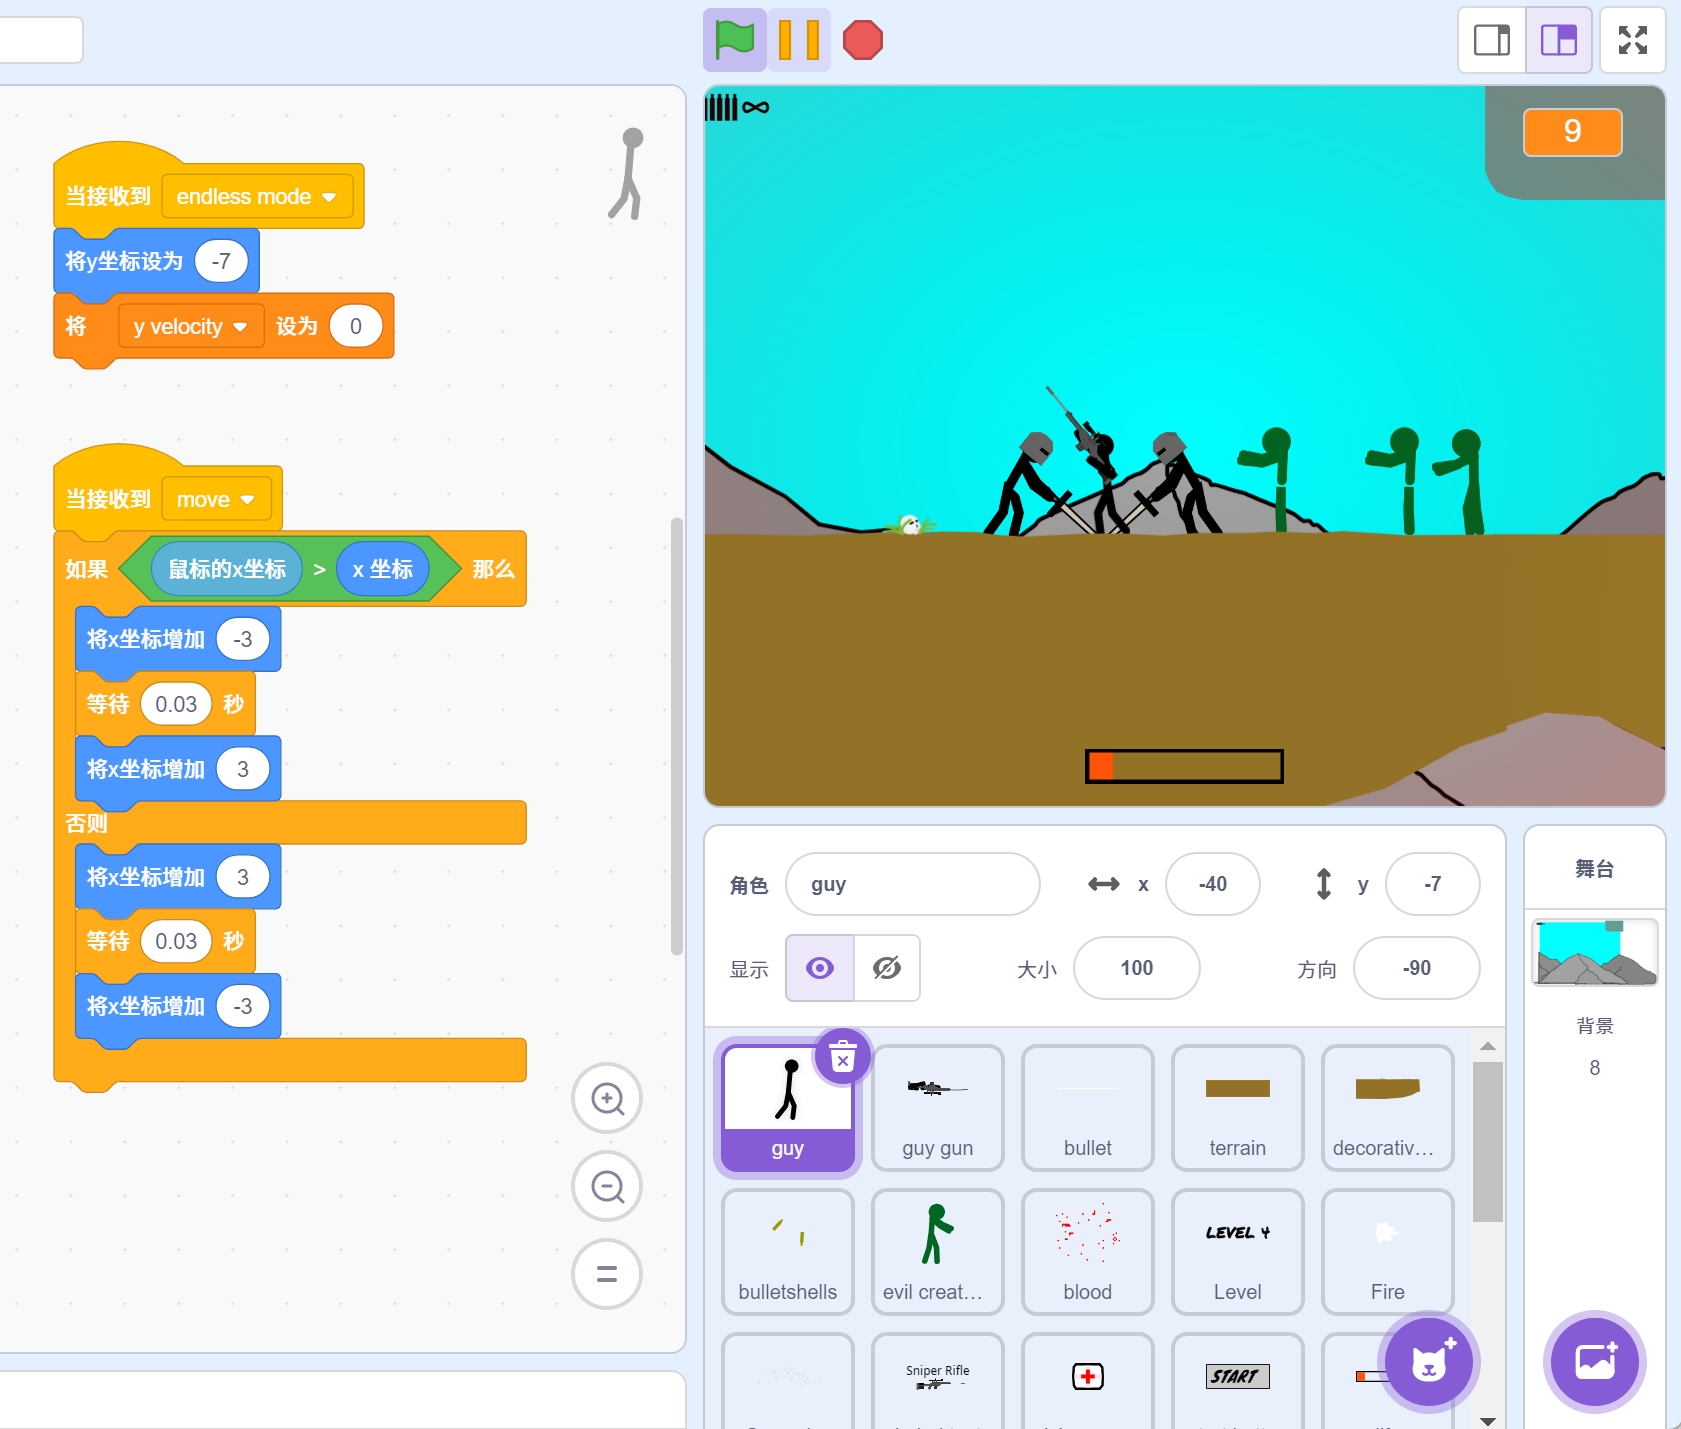
Task: Zoom in on the code workspace
Action: pos(607,1099)
